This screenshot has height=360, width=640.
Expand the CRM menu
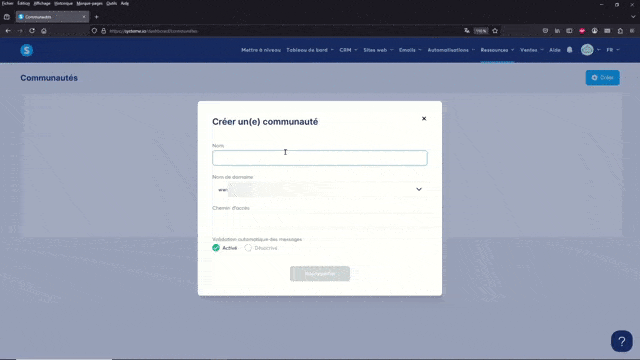pyautogui.click(x=348, y=50)
